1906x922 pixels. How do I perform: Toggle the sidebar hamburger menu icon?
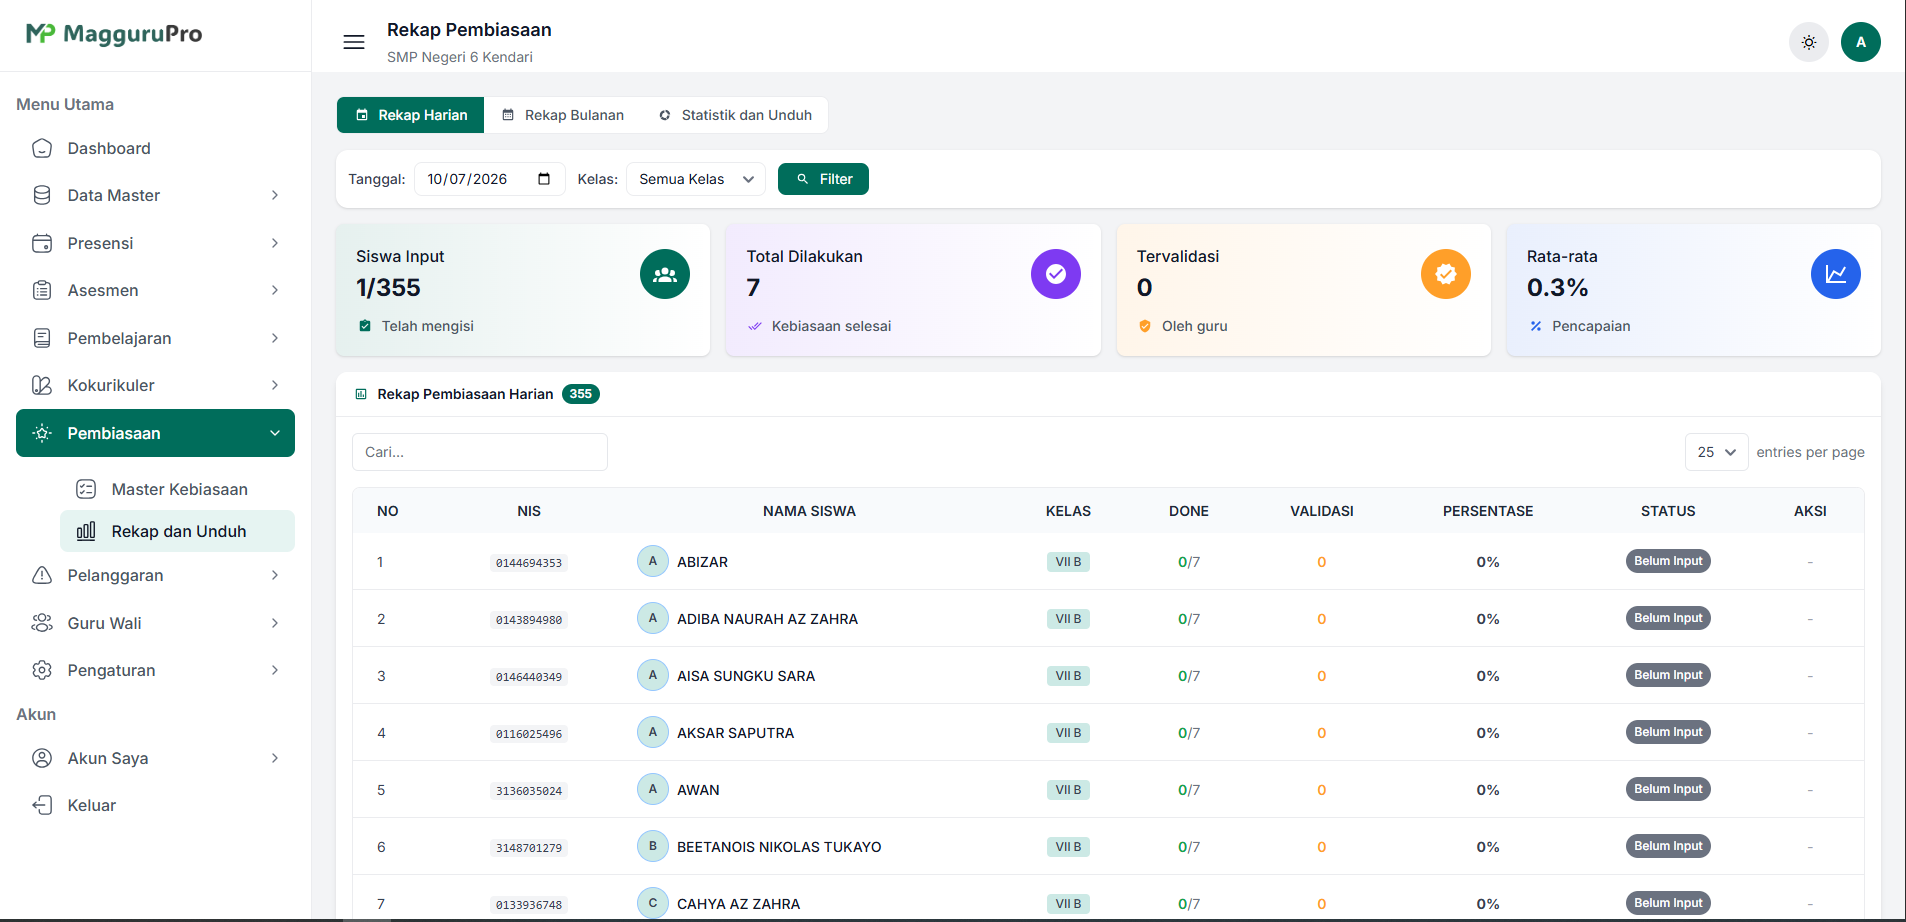click(354, 42)
